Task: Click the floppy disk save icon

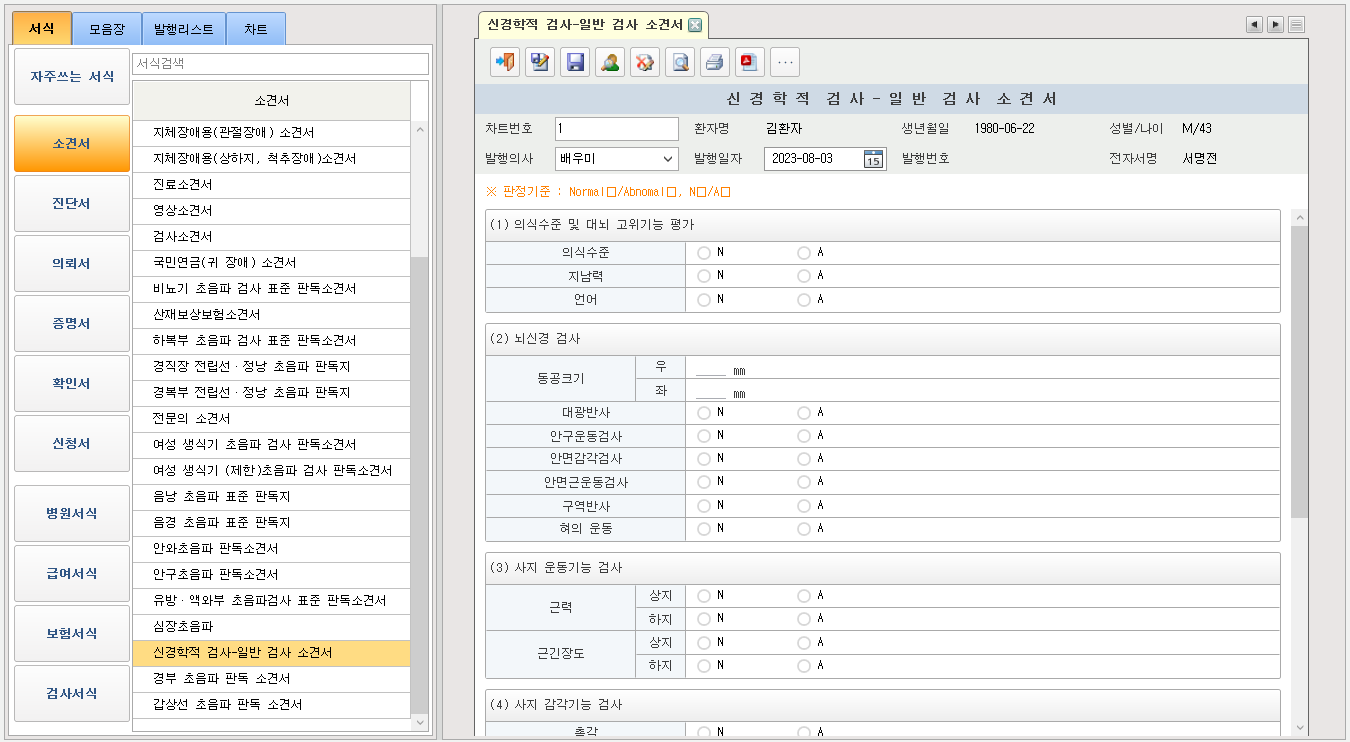Action: (575, 62)
